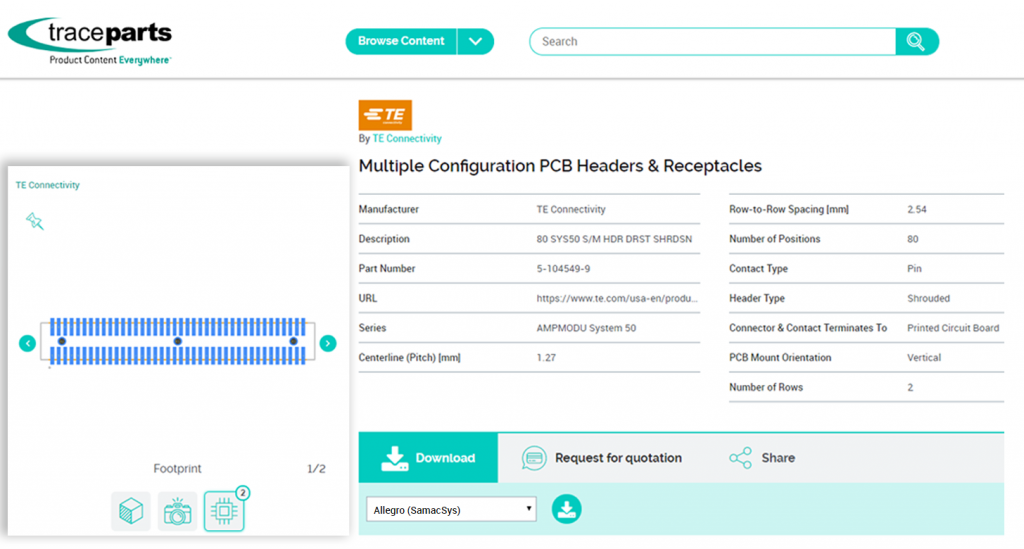Click the Manufacturer value TE Connectivity

click(571, 210)
